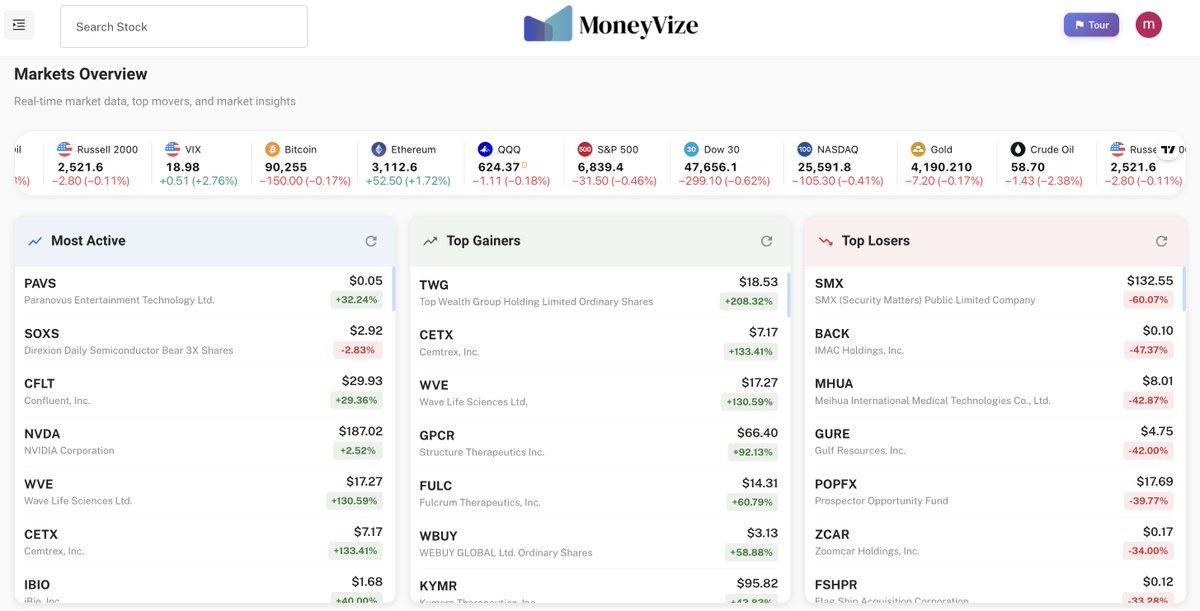Viewport: 1200px width, 611px height.
Task: Click the Top Gainers rising arrow icon
Action: [431, 241]
